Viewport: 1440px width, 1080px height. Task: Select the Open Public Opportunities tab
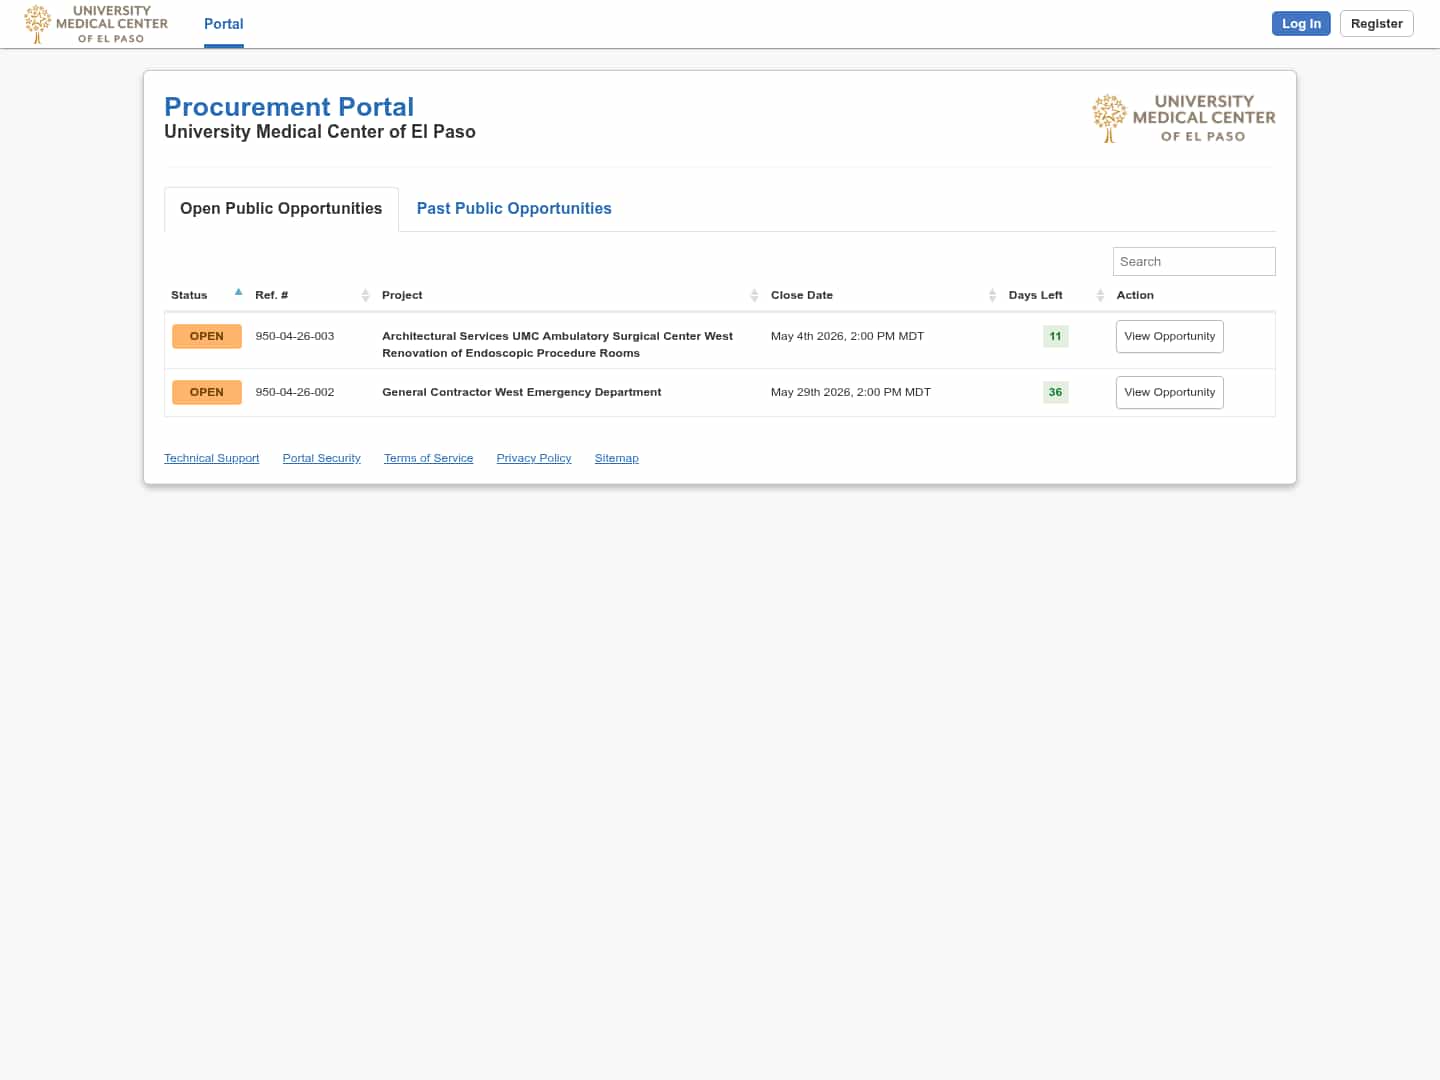[x=280, y=208]
